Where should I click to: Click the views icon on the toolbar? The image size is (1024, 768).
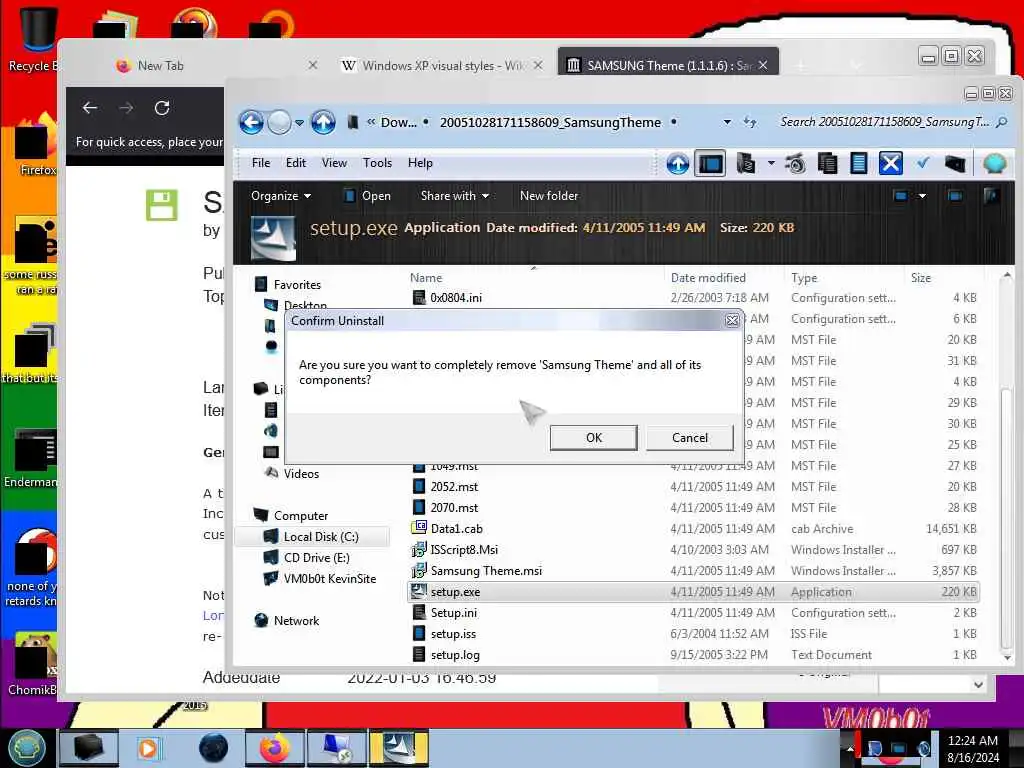tap(746, 163)
